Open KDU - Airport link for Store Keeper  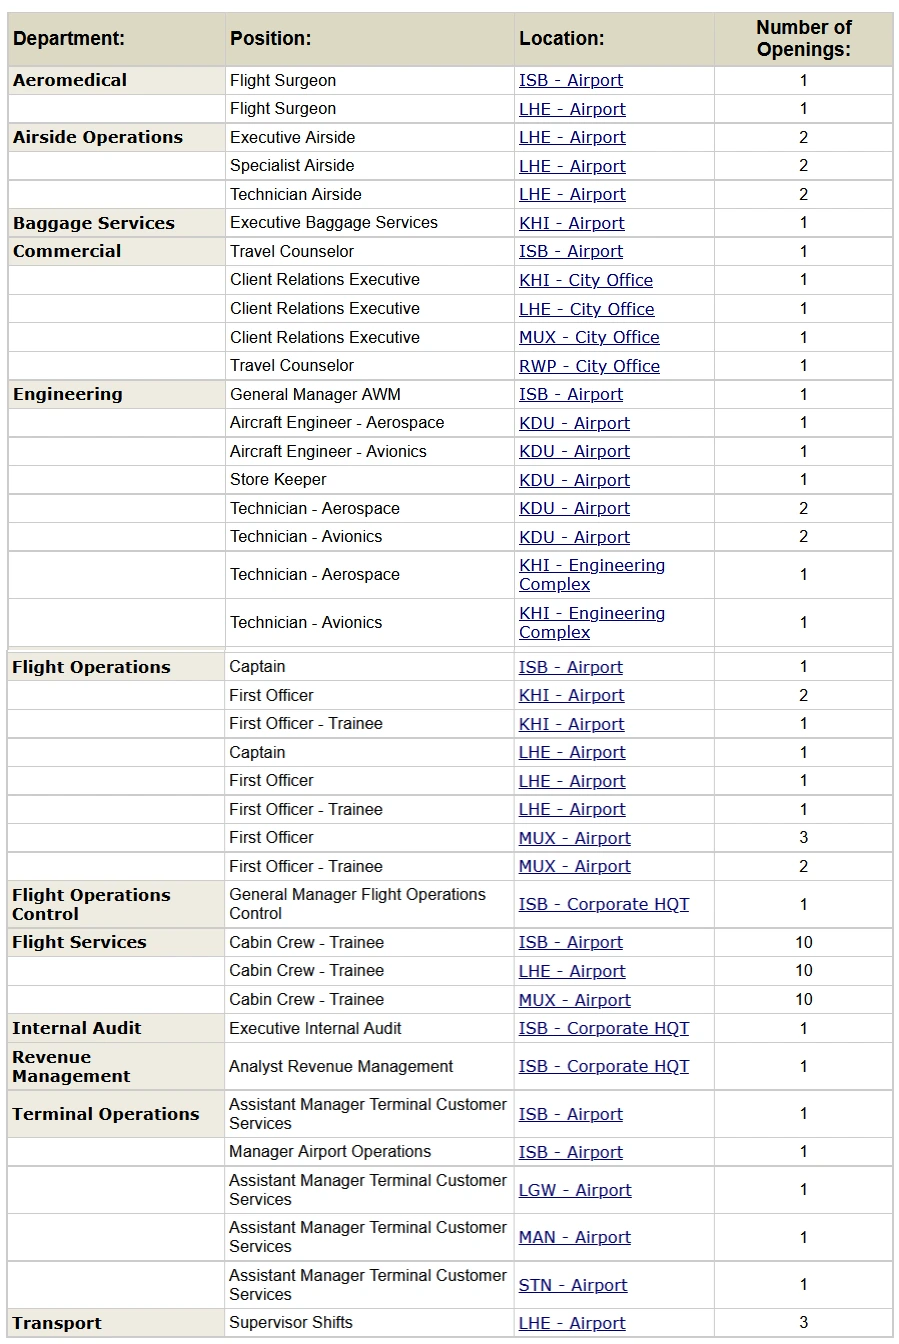click(574, 481)
